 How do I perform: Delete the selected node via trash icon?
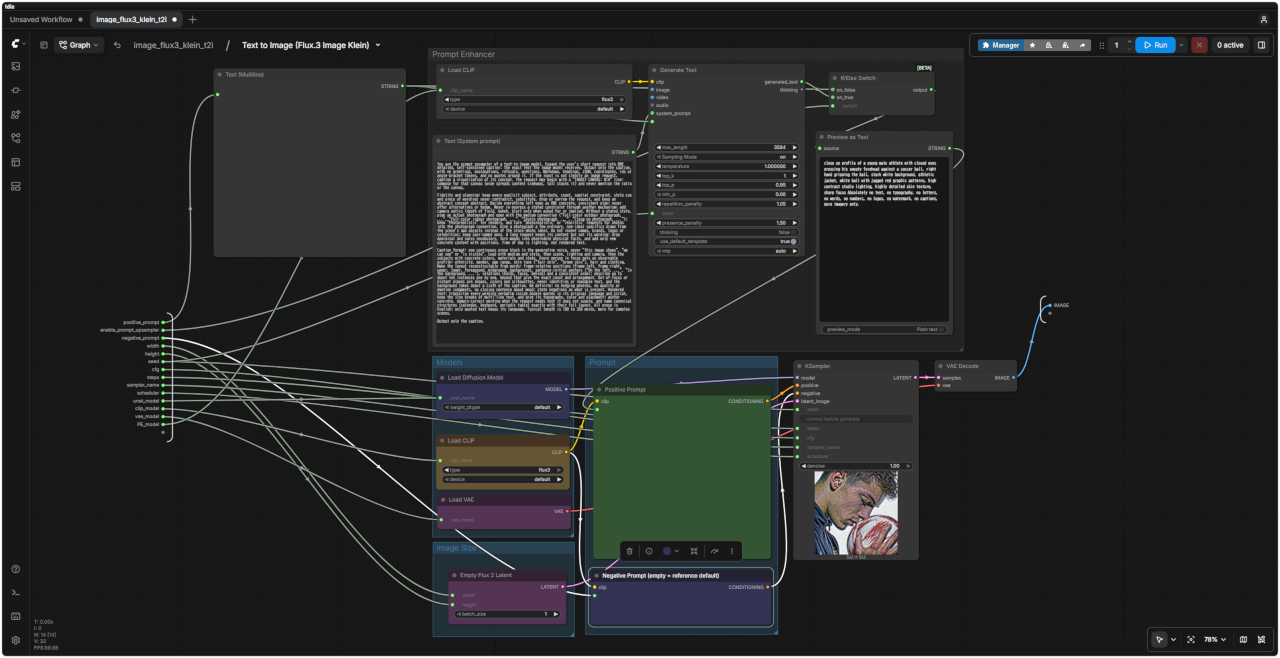coord(628,551)
